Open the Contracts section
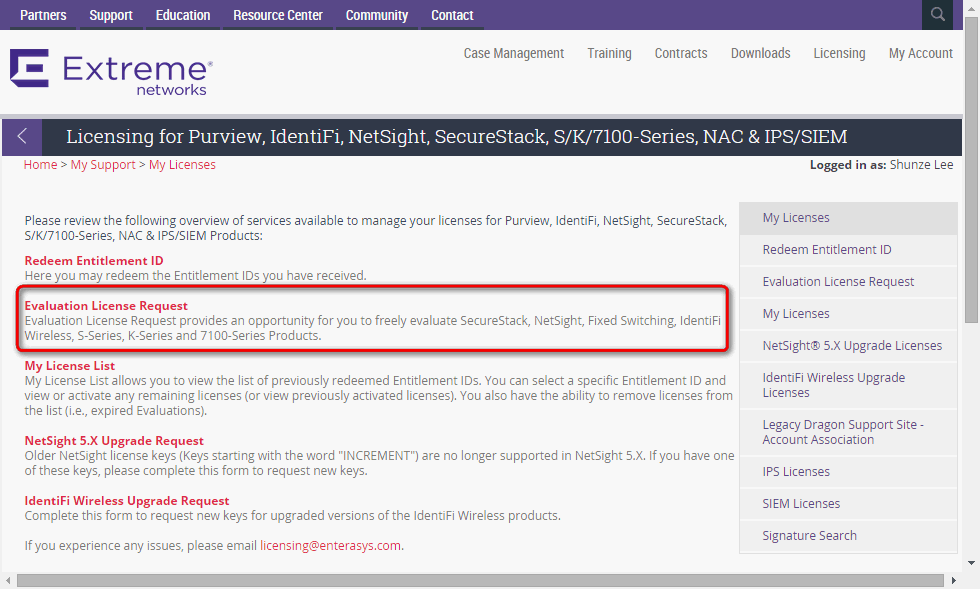 (x=681, y=53)
